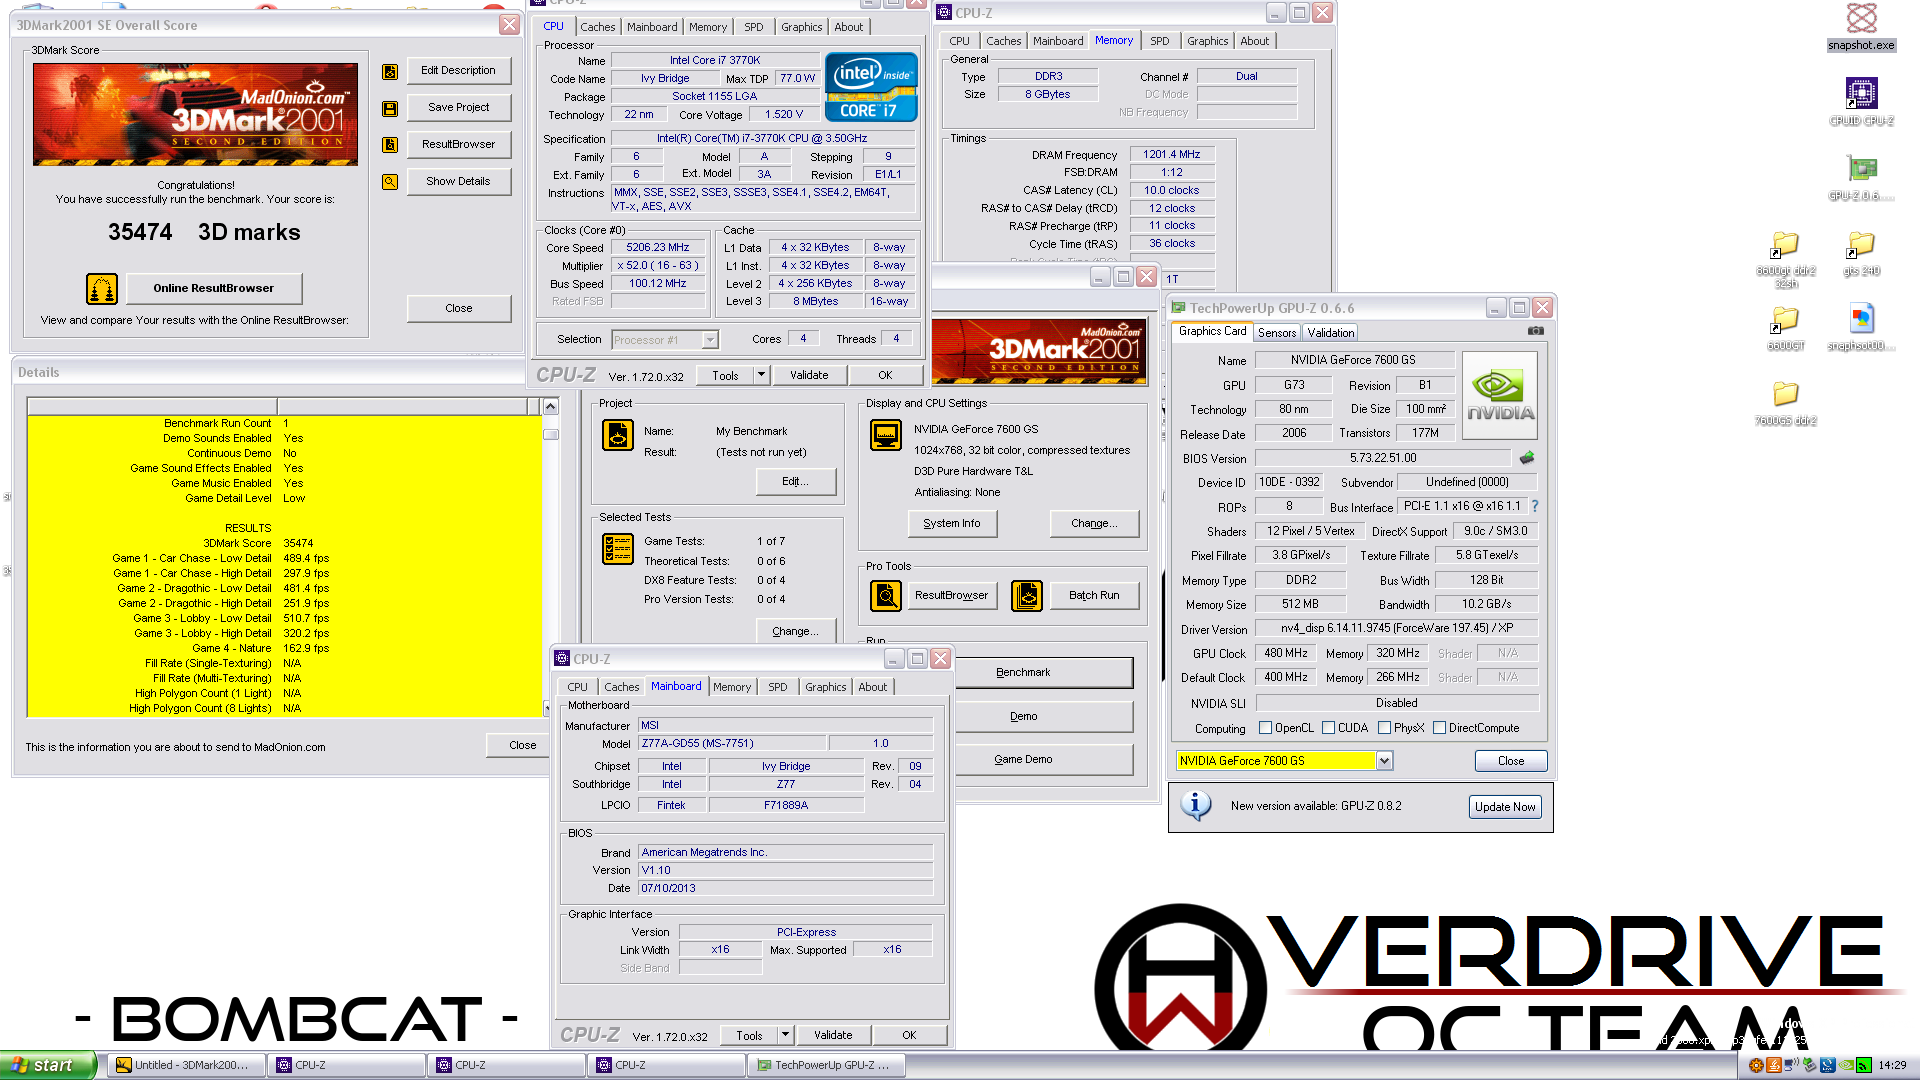Select the gts 240 folder on desktop
This screenshot has height=1080, width=1920.
coord(1861,253)
